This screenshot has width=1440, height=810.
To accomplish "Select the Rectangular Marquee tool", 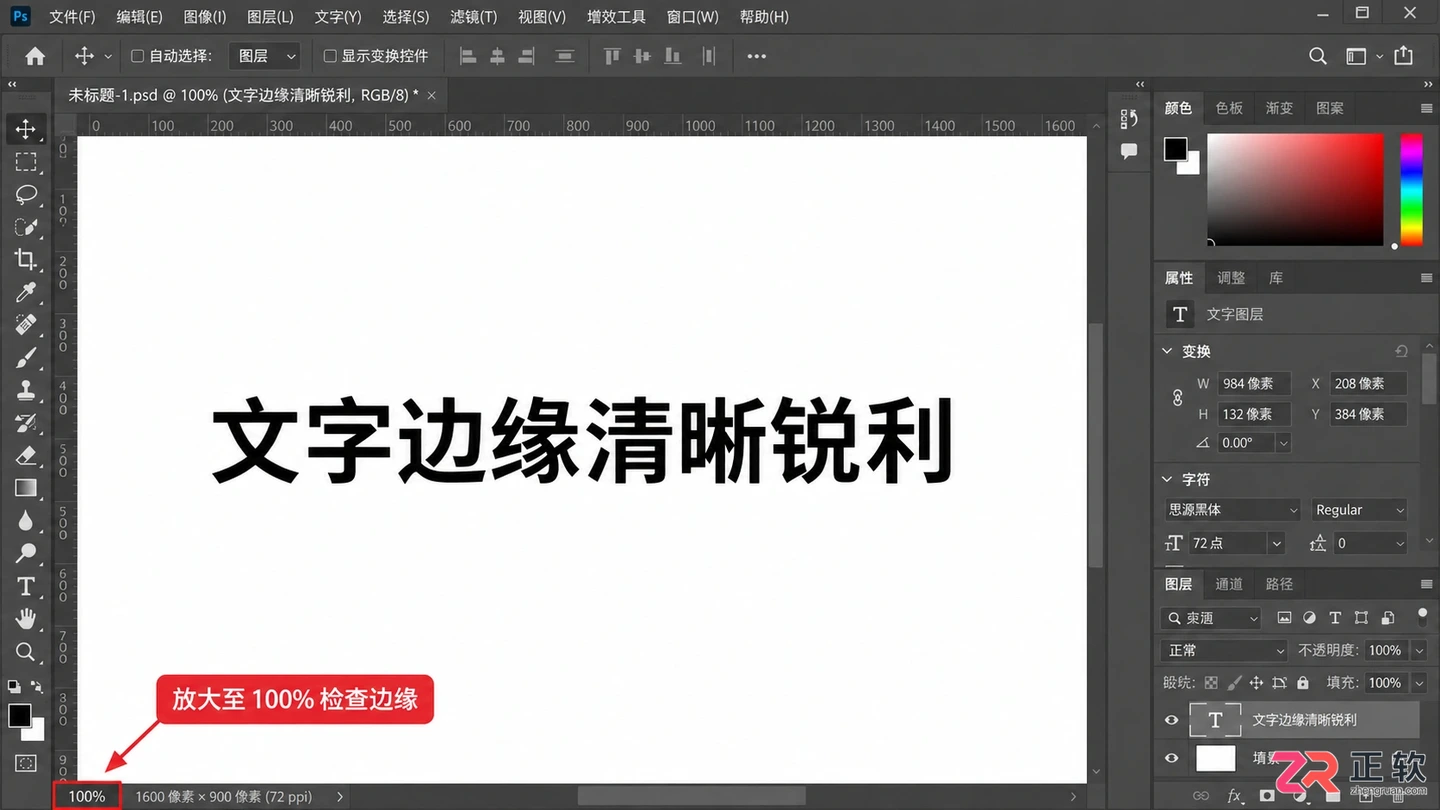I will coord(26,161).
